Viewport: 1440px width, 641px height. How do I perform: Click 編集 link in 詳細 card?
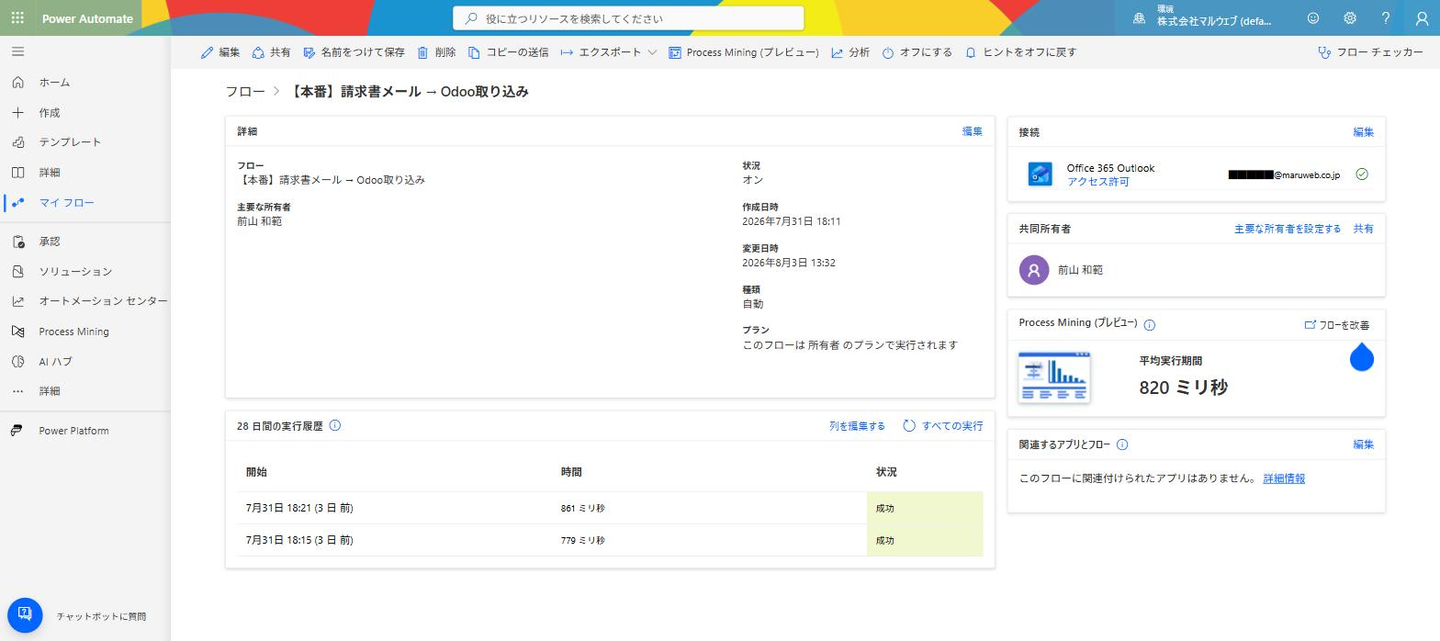click(972, 131)
